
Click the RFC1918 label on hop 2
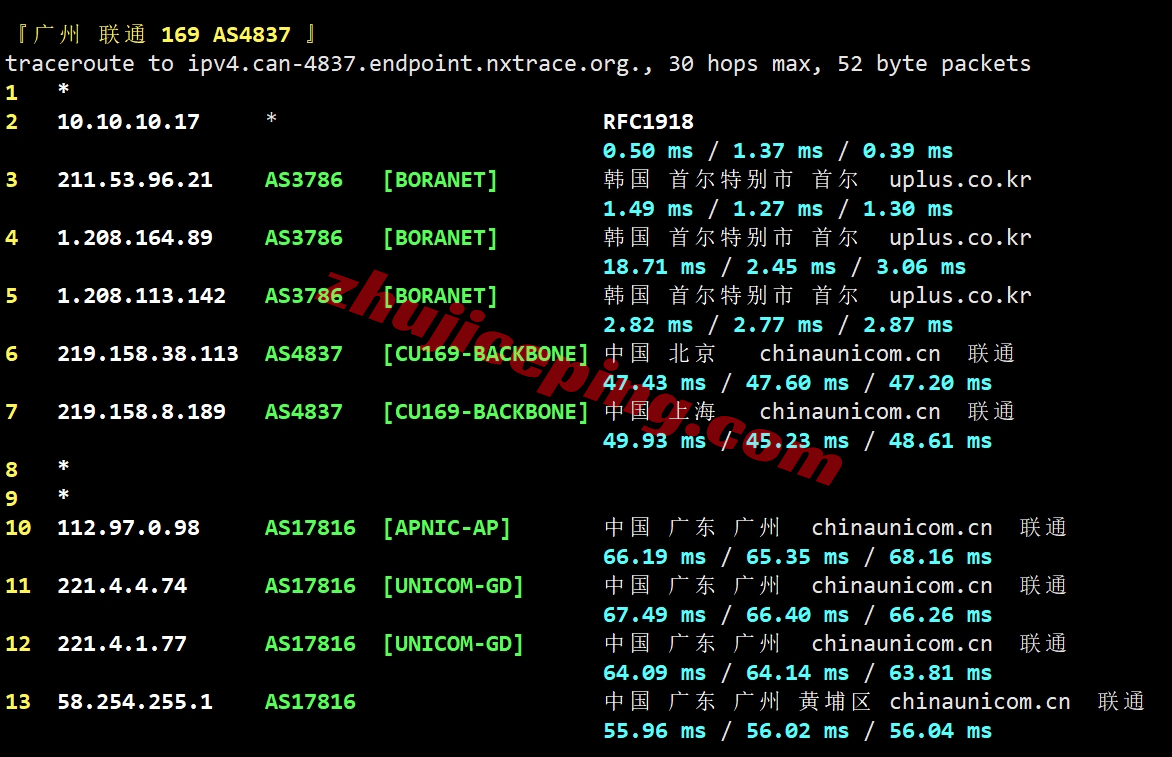(x=648, y=122)
